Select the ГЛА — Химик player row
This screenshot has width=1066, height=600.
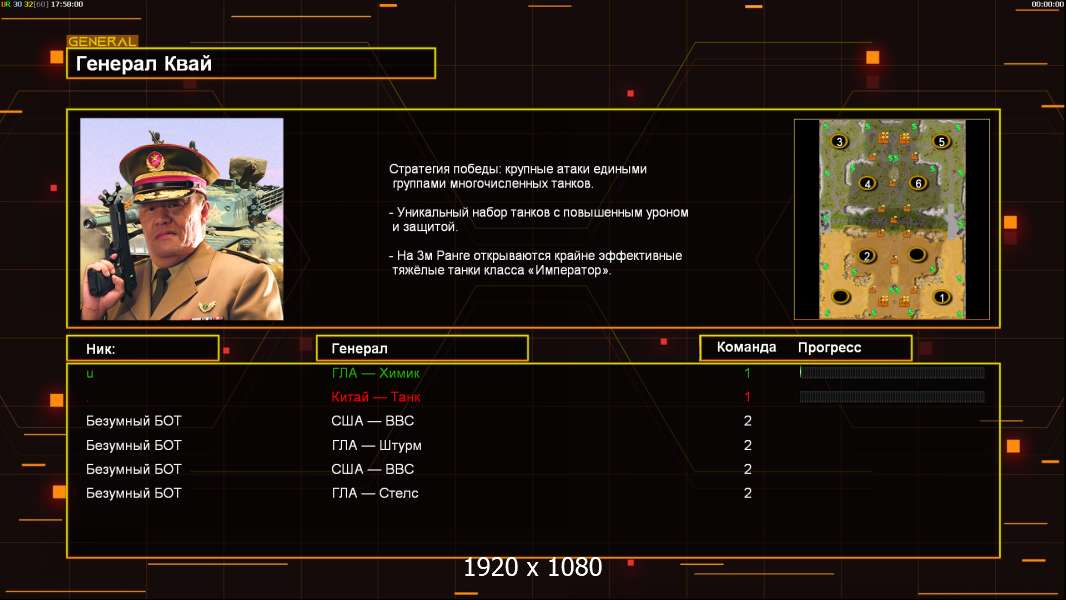pyautogui.click(x=533, y=373)
